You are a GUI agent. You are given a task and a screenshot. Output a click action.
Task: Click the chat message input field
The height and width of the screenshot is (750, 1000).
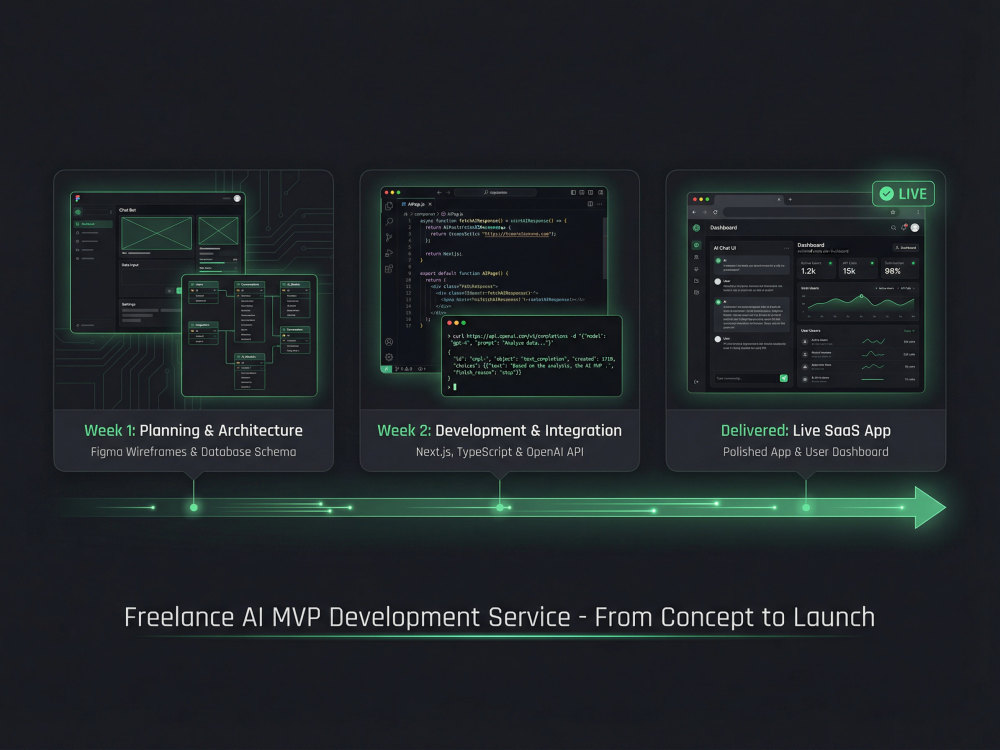tap(746, 378)
